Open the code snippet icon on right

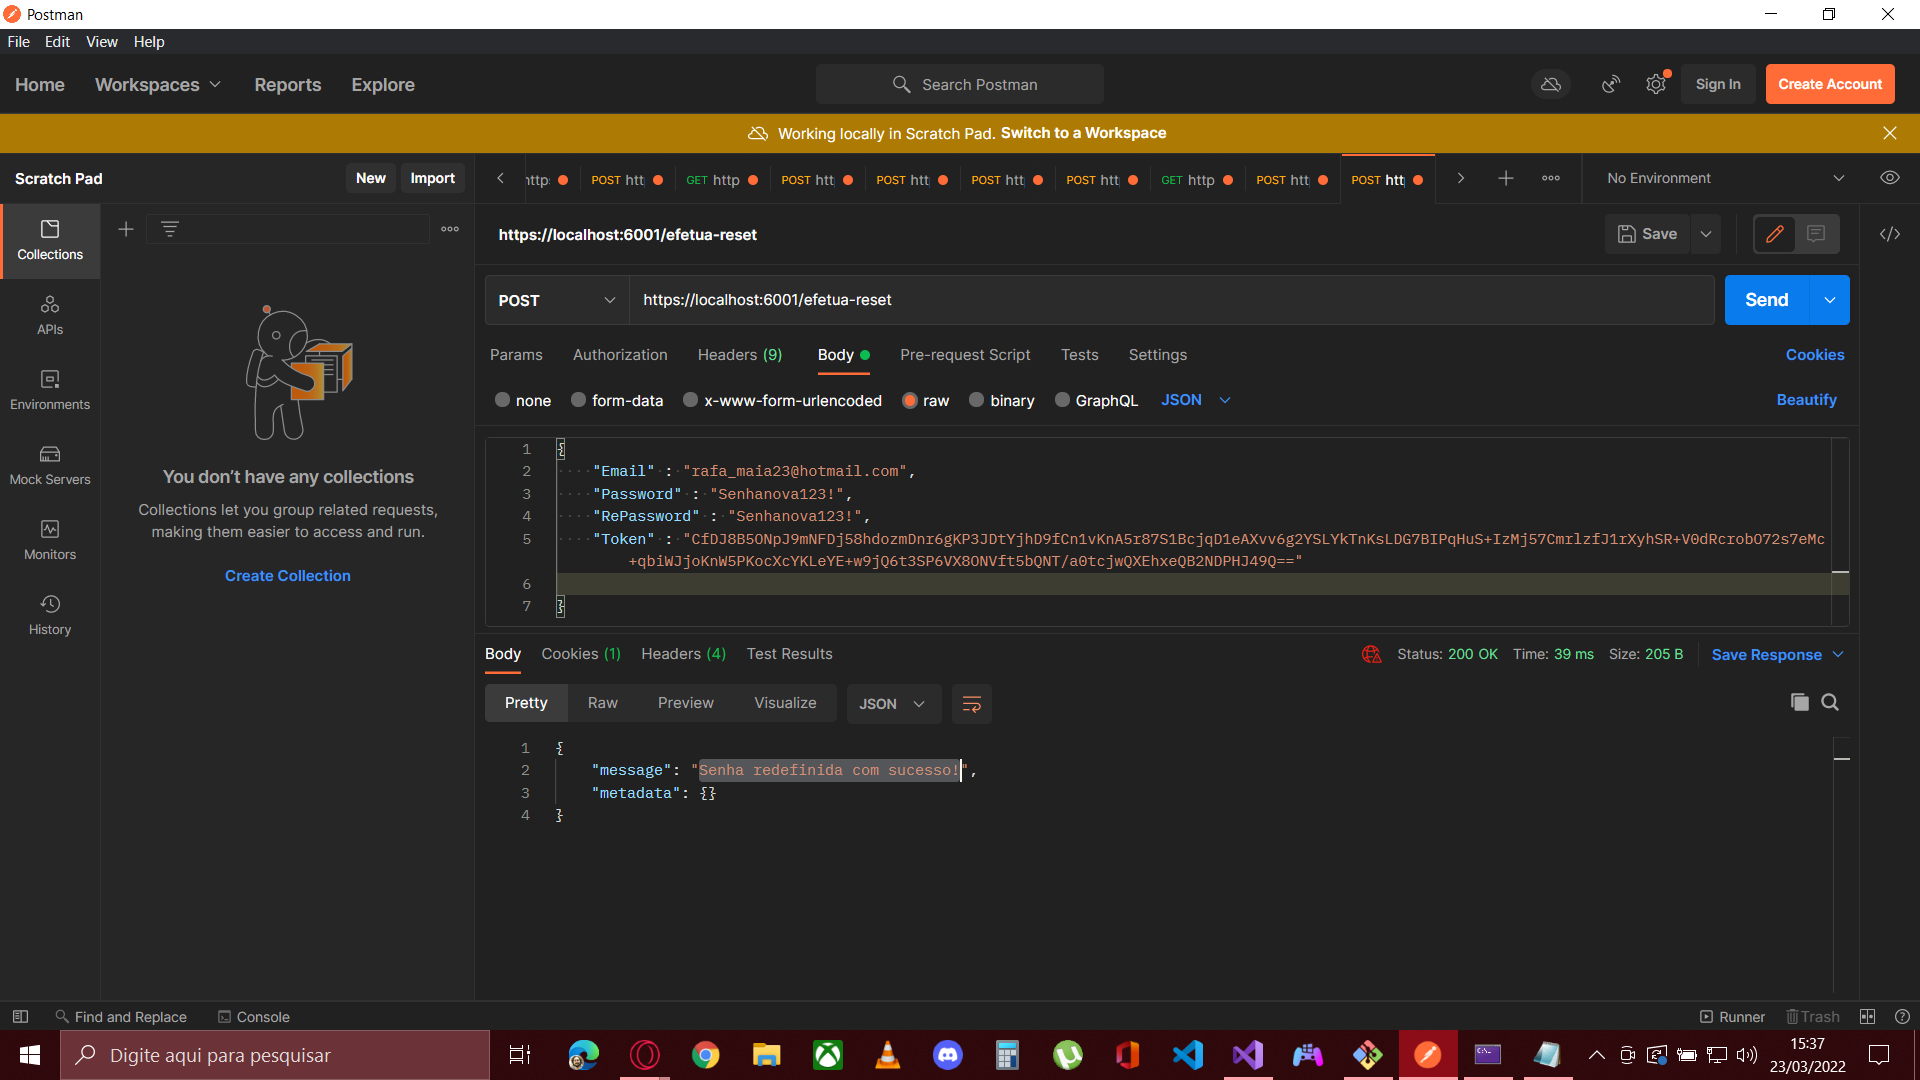pos(1890,234)
